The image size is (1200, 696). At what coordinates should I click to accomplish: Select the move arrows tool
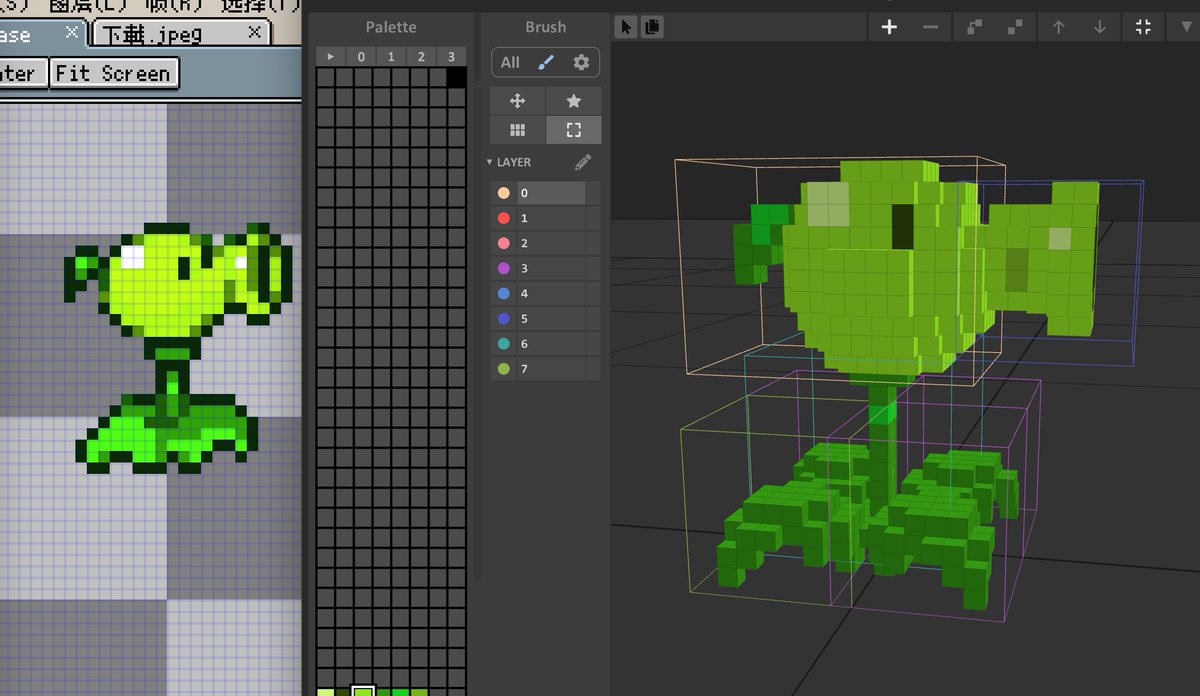coord(518,101)
